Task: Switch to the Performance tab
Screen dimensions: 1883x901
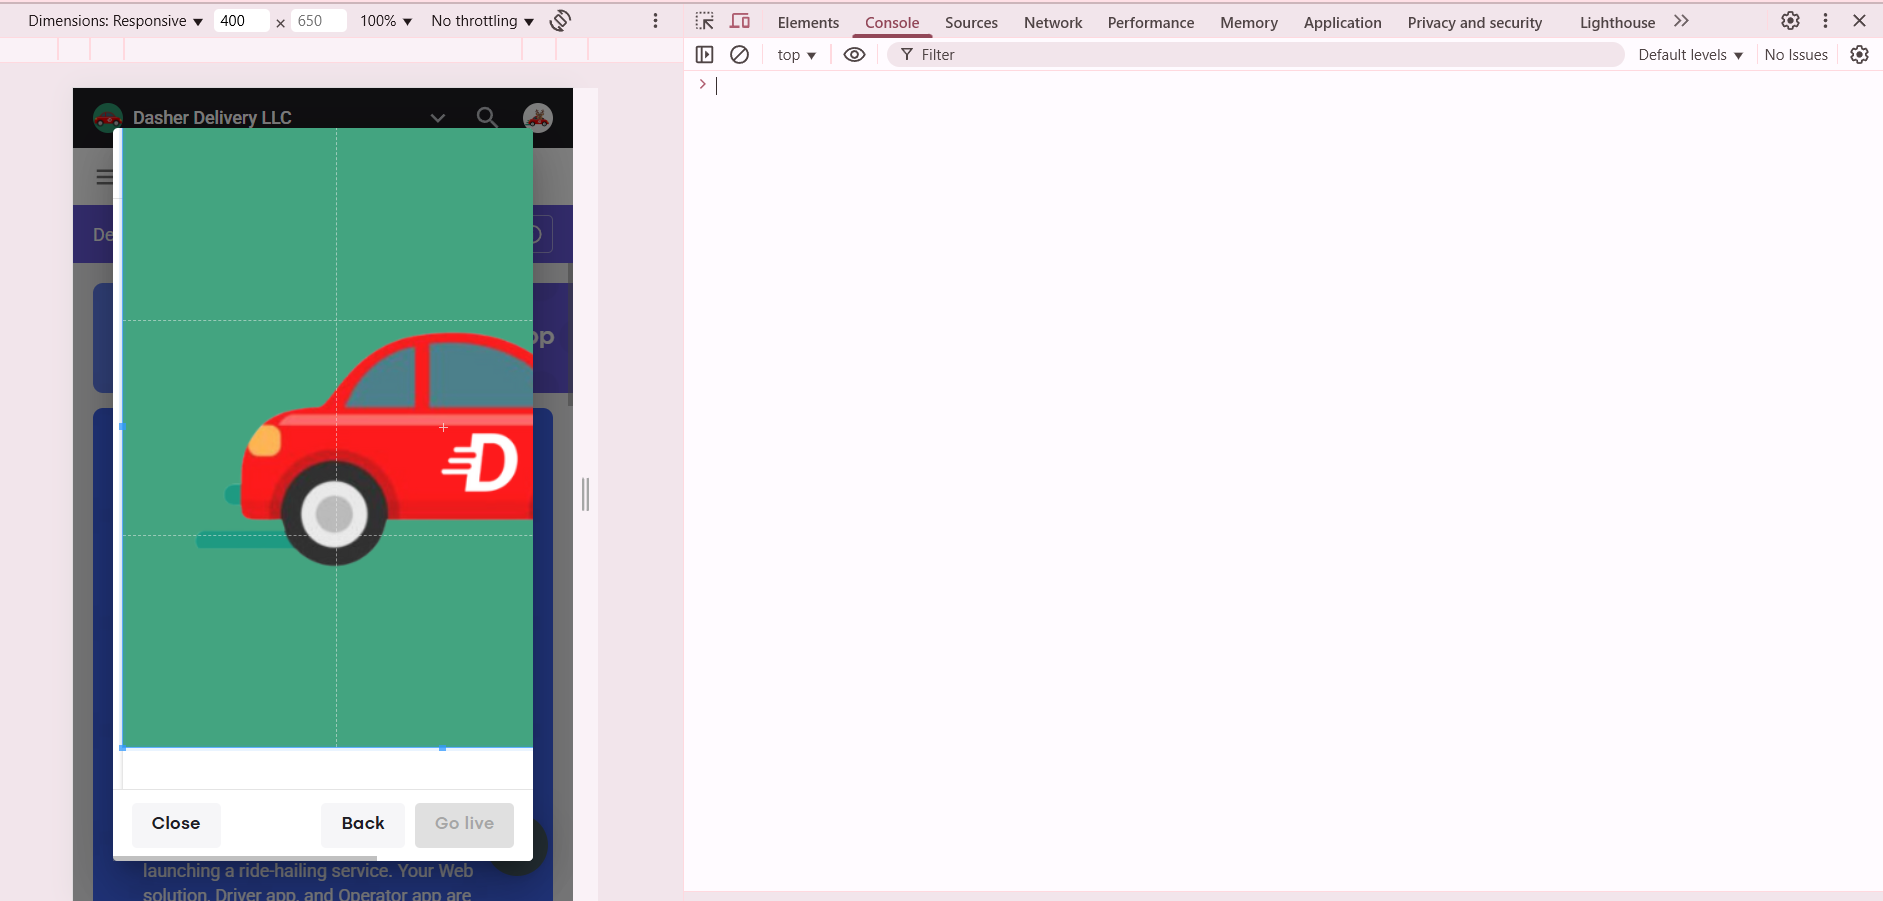Action: coord(1150,22)
